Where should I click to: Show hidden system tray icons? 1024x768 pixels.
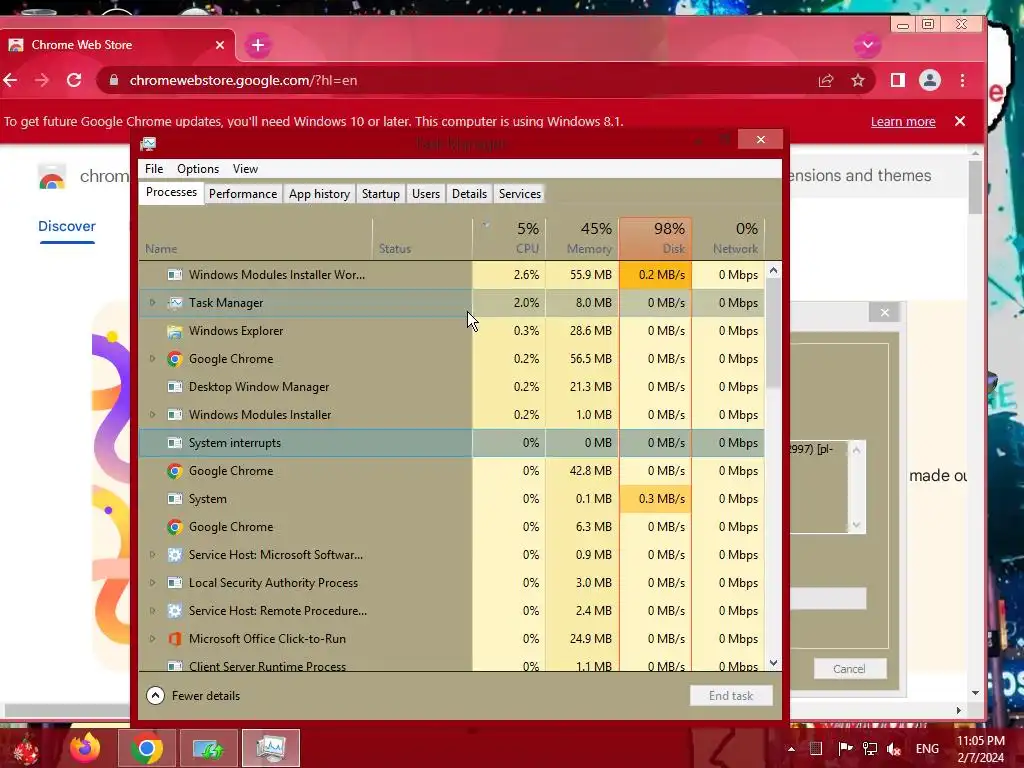pos(791,749)
